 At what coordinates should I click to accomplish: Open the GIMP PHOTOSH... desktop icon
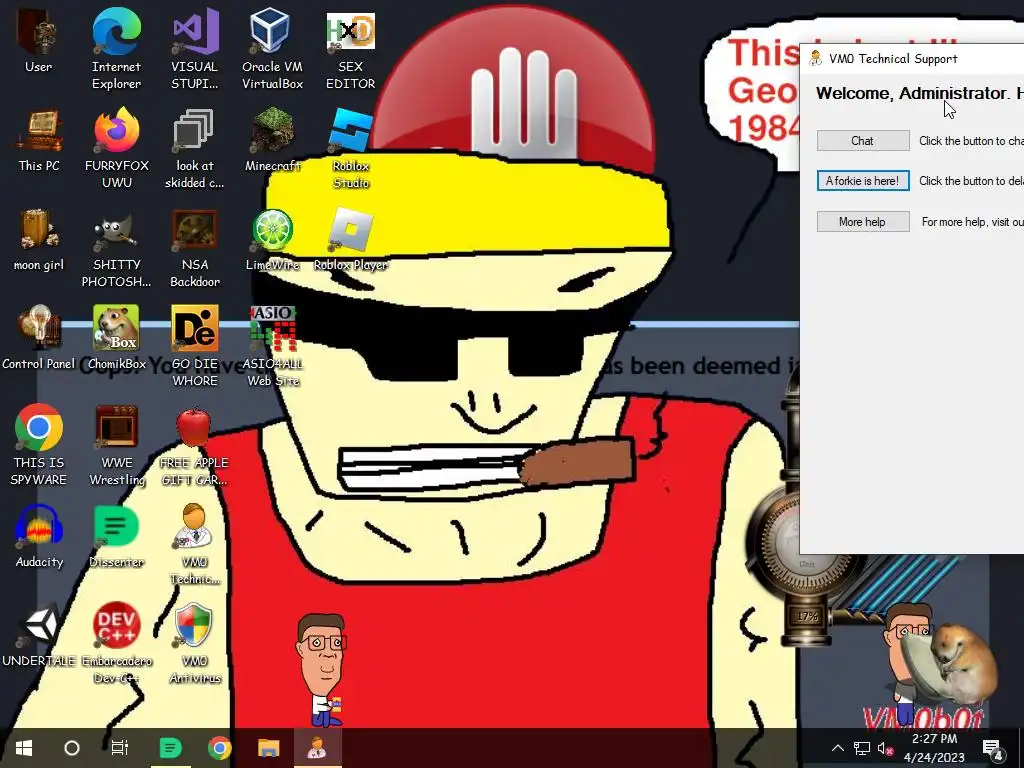pos(116,248)
